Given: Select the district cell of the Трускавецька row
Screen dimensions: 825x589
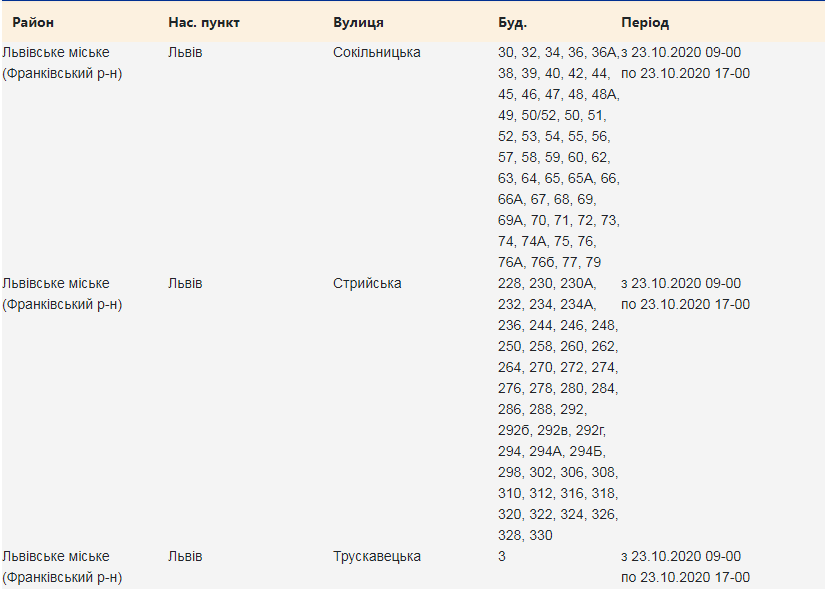Looking at the screenshot, I should point(62,566).
